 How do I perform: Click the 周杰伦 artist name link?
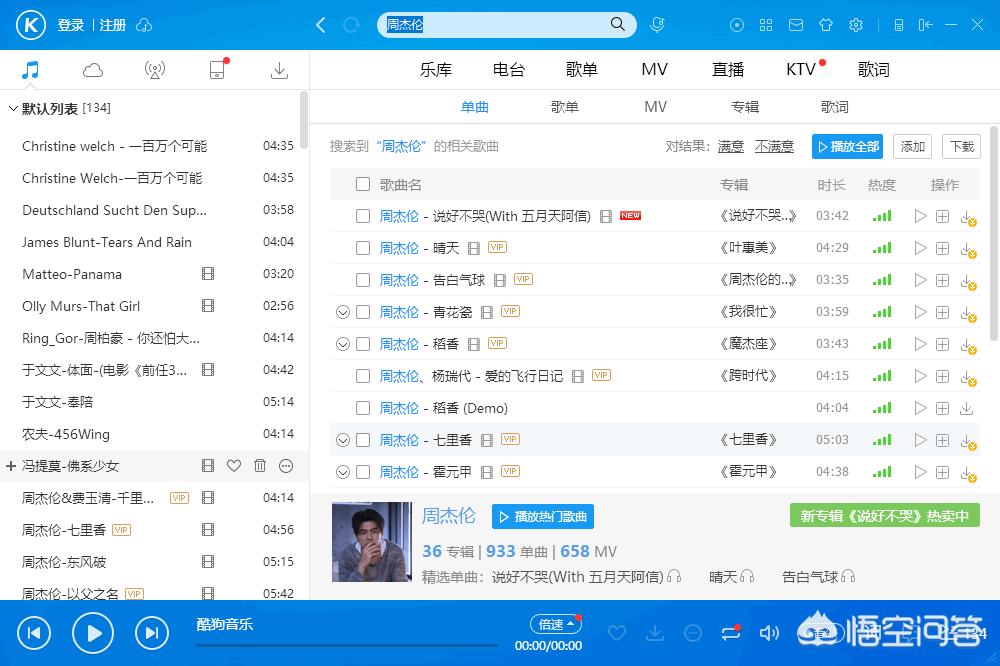click(448, 516)
